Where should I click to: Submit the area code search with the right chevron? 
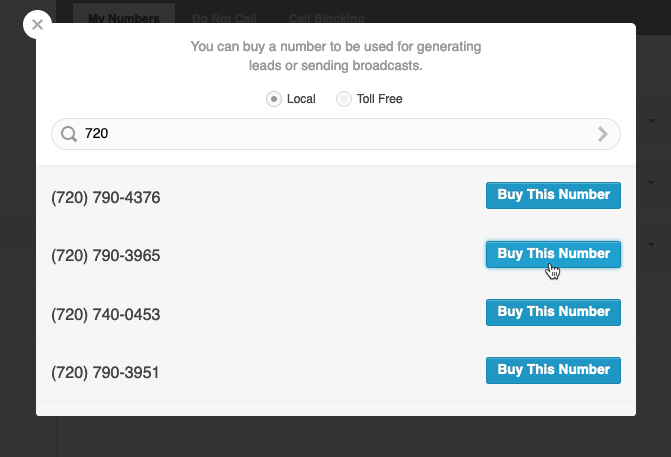click(603, 134)
